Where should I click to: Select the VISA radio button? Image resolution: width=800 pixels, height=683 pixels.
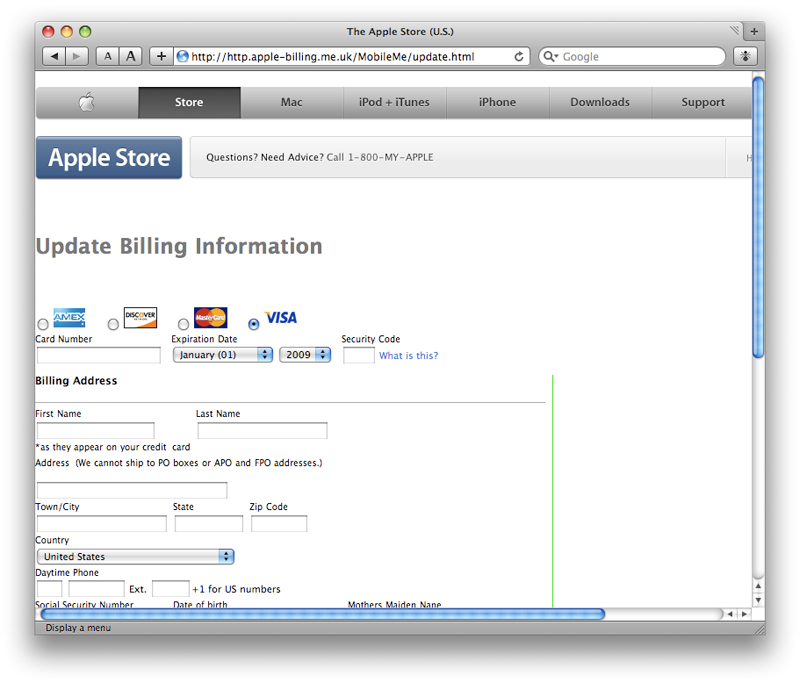coord(254,324)
